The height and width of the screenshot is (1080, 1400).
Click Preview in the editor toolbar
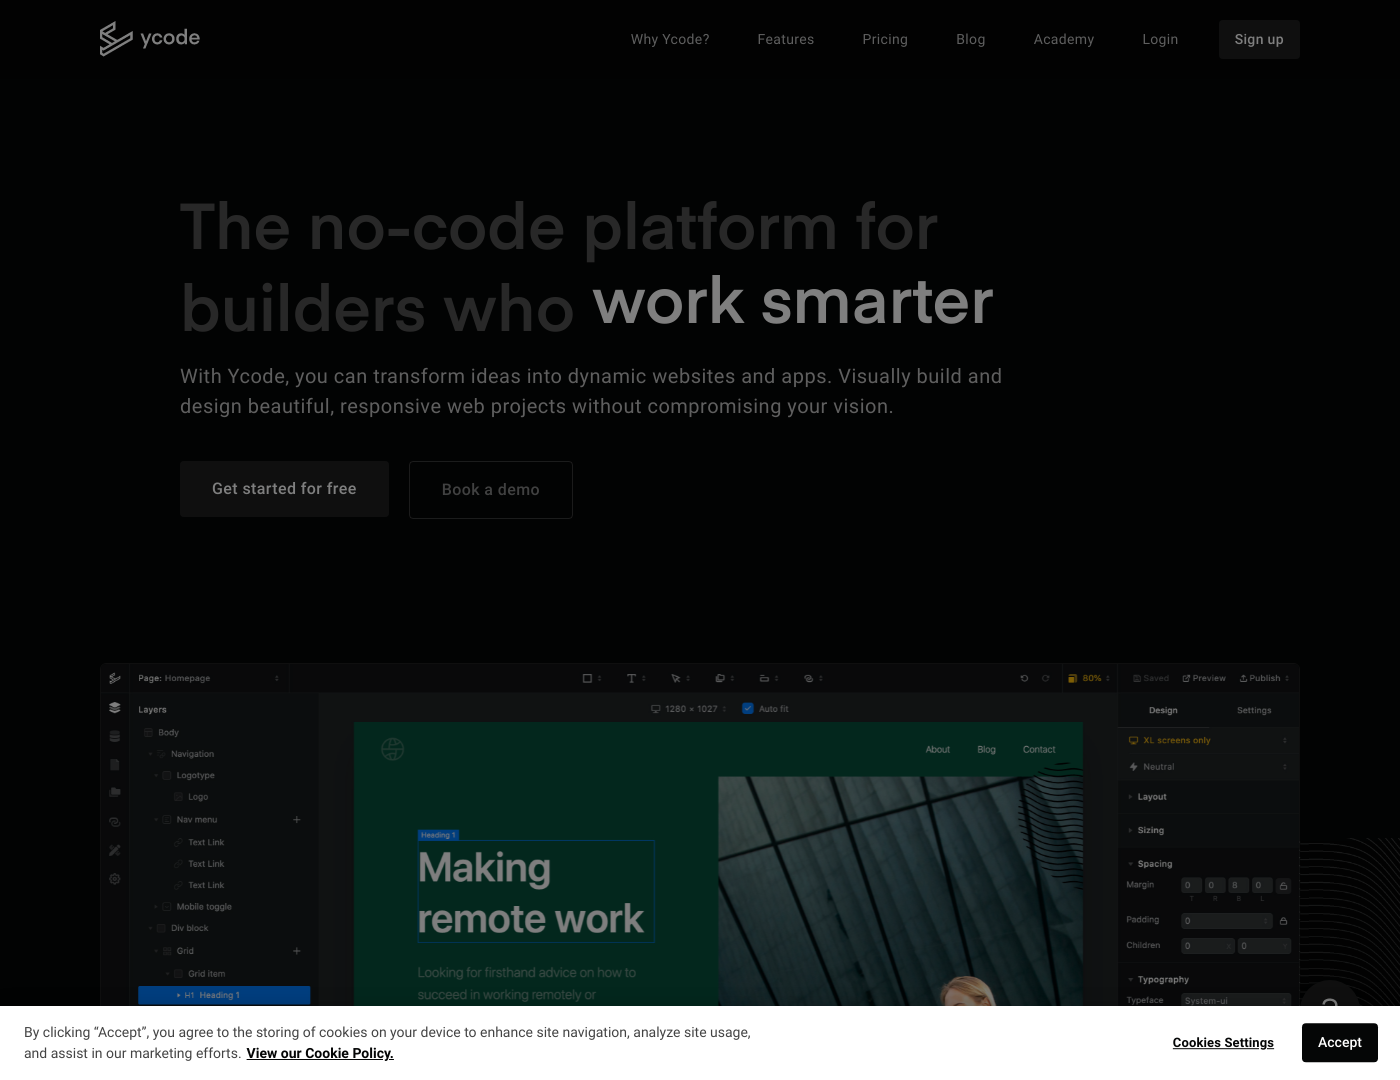click(1204, 678)
